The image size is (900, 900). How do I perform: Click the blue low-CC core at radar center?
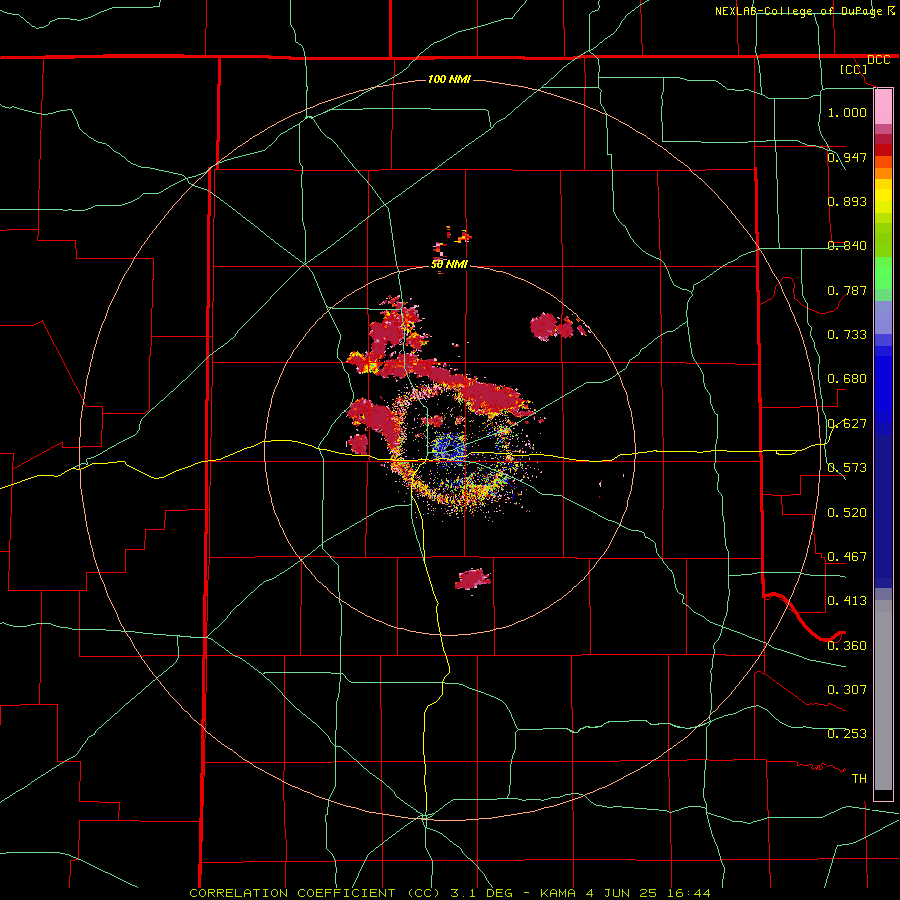click(450, 448)
